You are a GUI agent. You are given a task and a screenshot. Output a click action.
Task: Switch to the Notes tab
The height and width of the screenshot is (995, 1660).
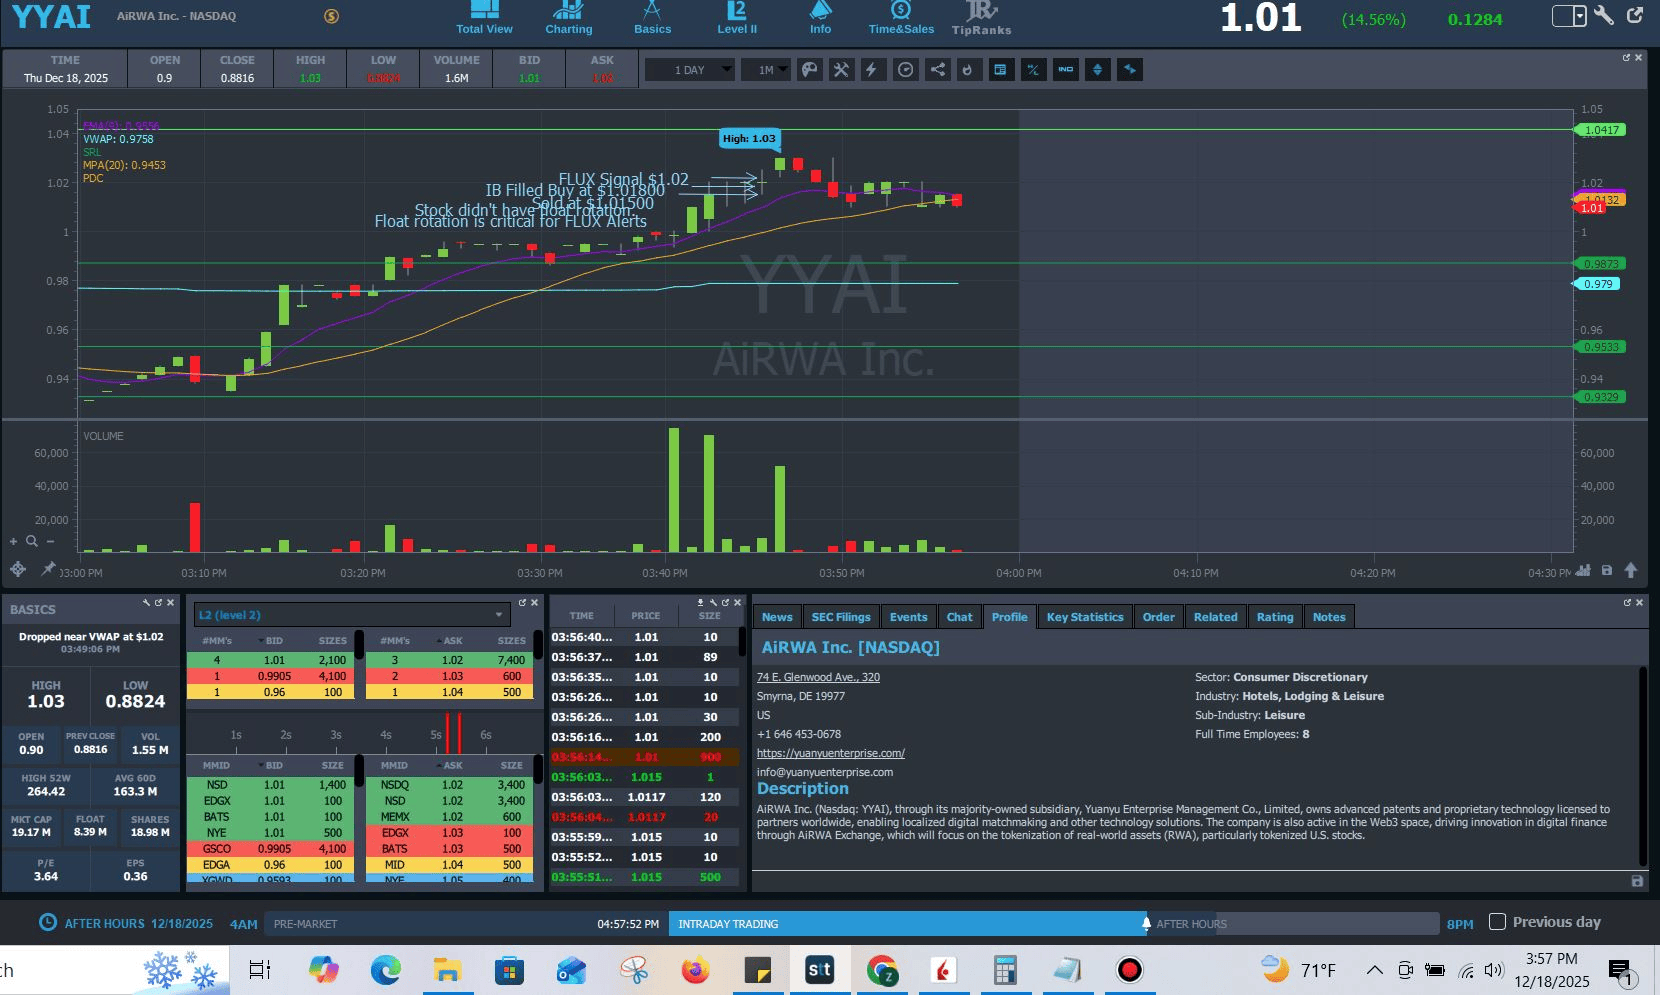(x=1329, y=617)
